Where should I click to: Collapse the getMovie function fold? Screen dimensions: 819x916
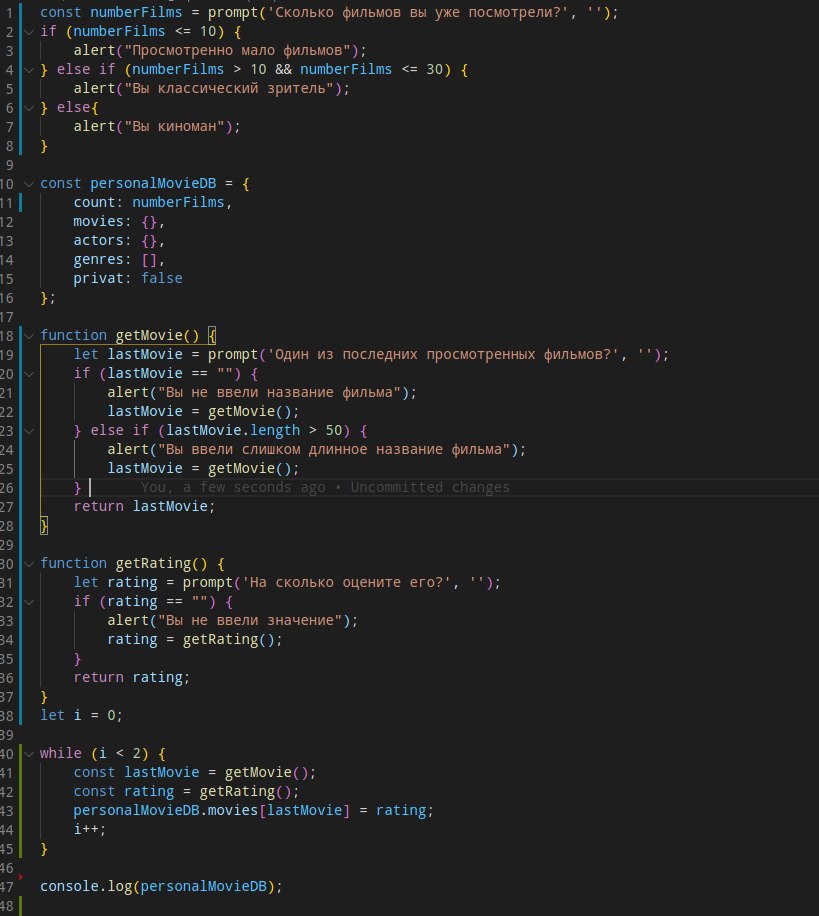click(29, 336)
